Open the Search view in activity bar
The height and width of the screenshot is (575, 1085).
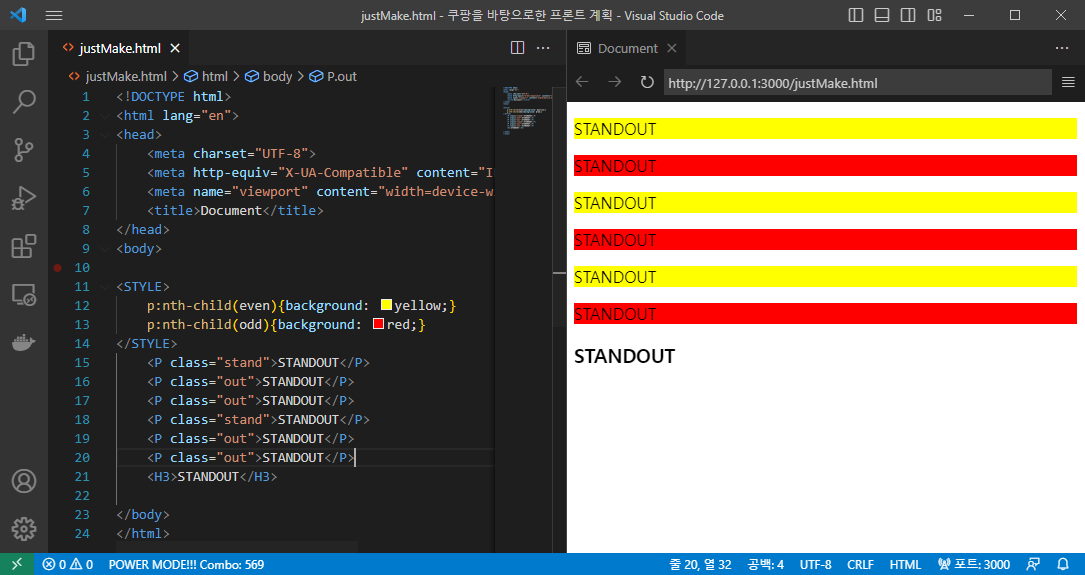pos(24,102)
